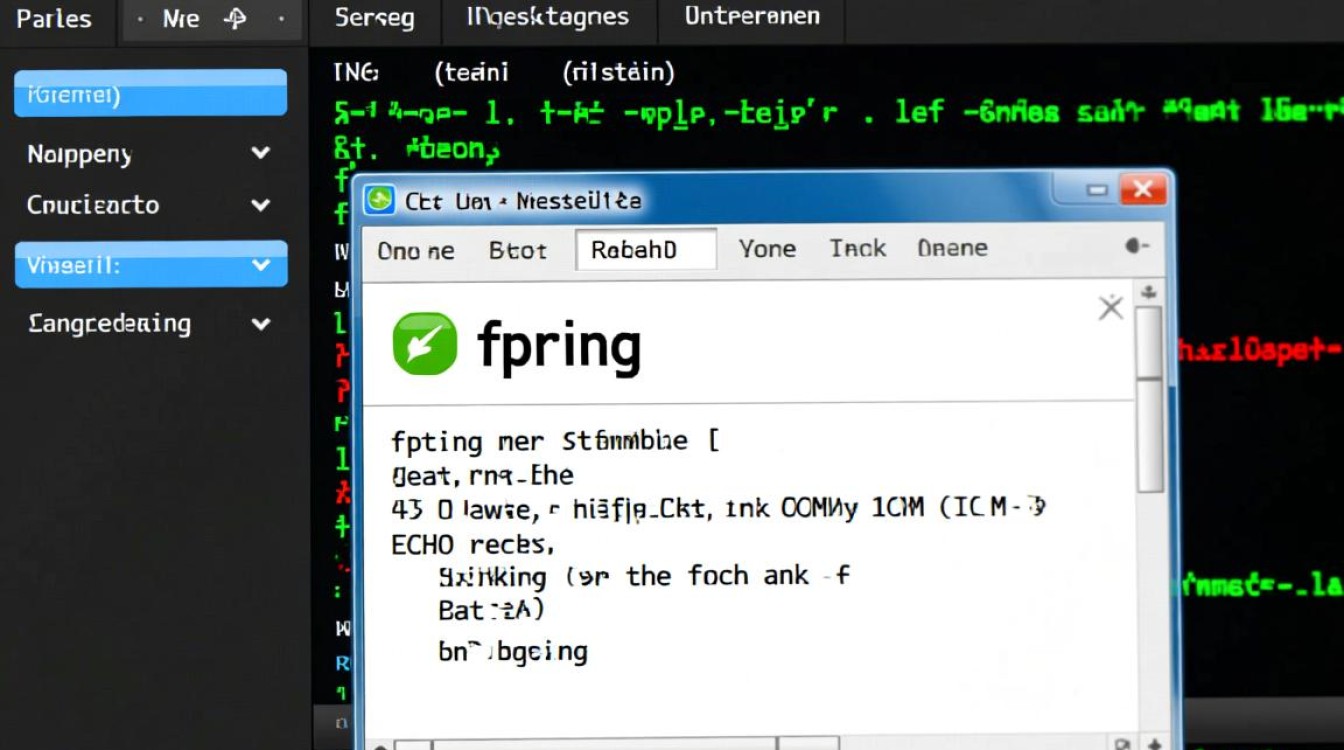Expand the Cnuciracto chevron
This screenshot has width=1344, height=750.
[261, 205]
